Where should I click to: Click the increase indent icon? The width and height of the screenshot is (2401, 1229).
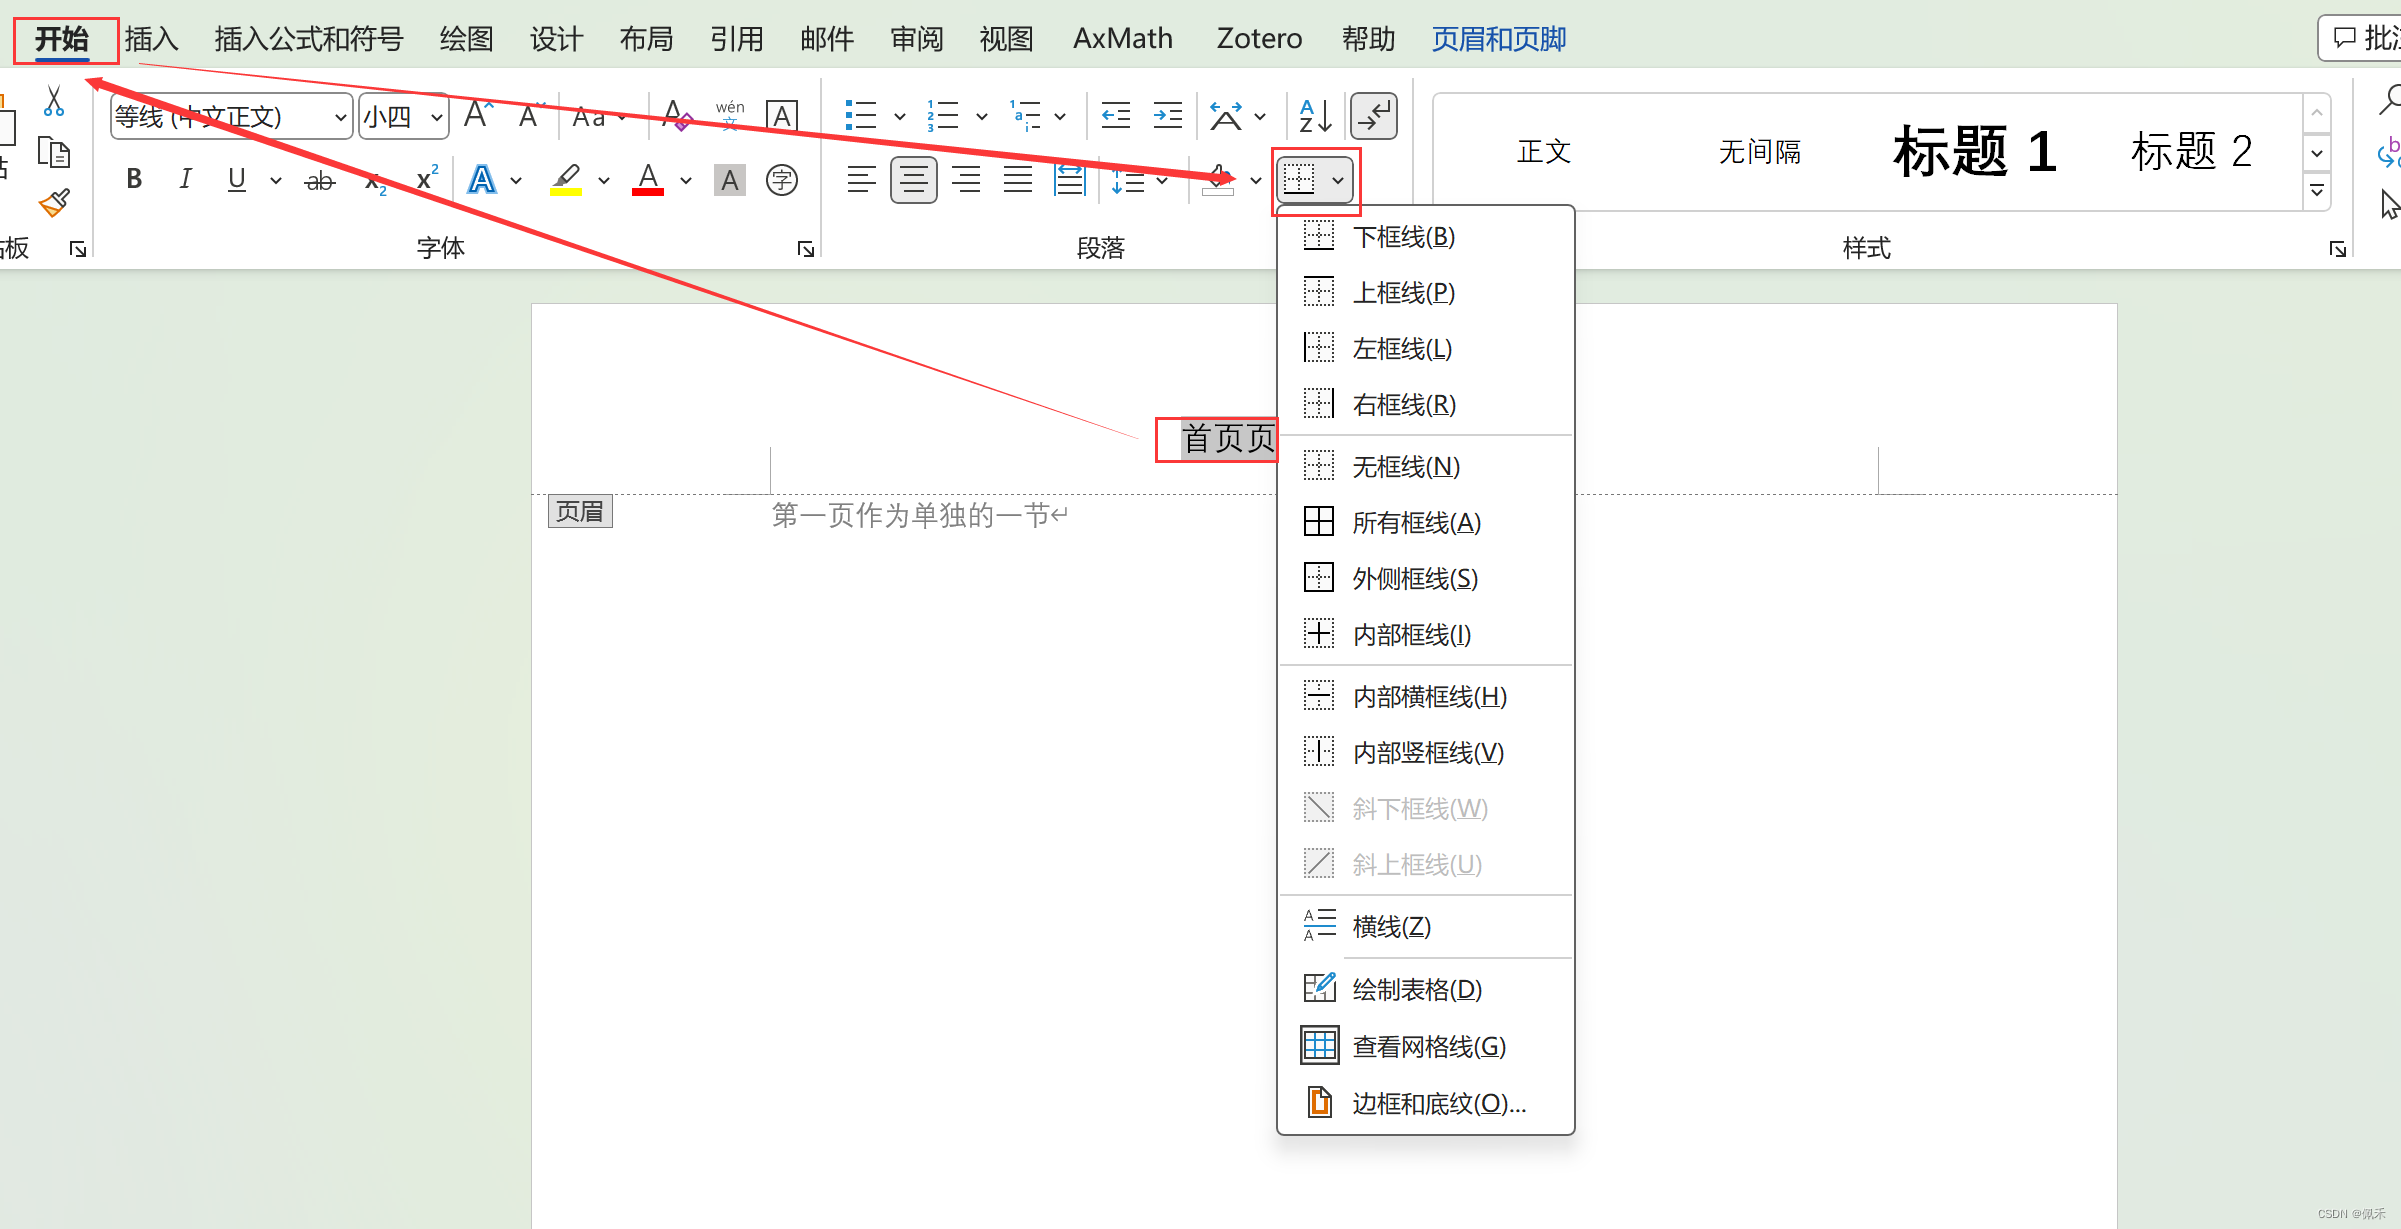coord(1167,117)
